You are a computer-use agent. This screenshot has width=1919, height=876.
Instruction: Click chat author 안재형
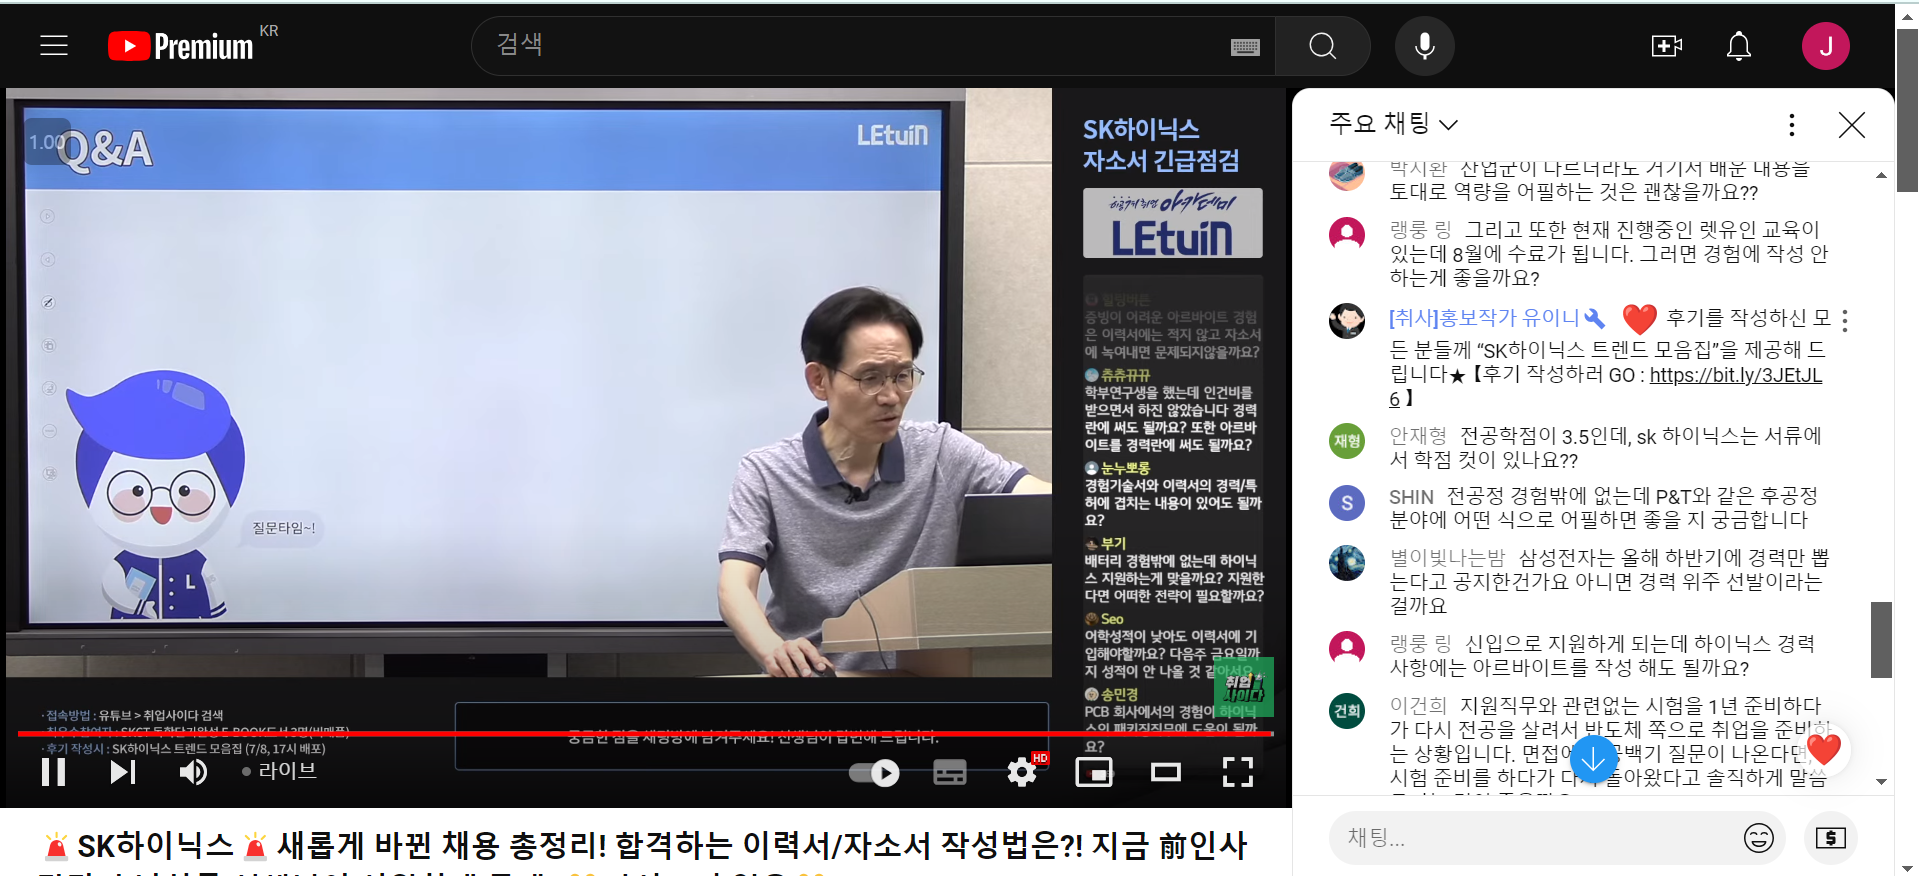(1418, 436)
